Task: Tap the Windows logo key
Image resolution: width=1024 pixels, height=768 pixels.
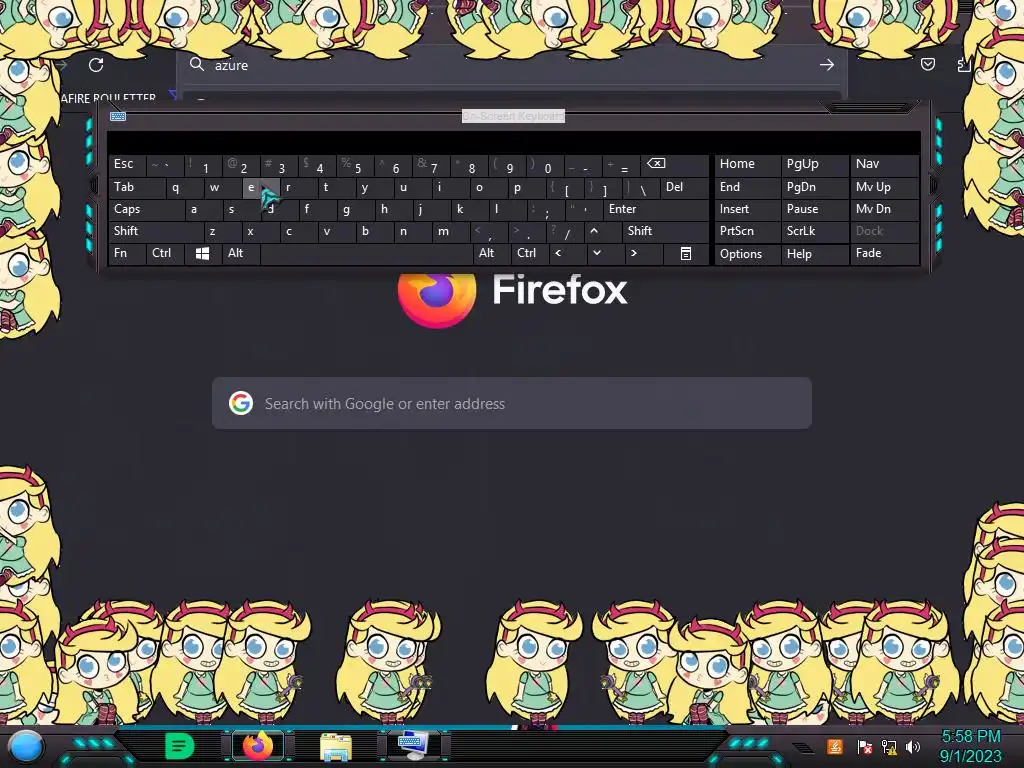Action: click(x=202, y=253)
